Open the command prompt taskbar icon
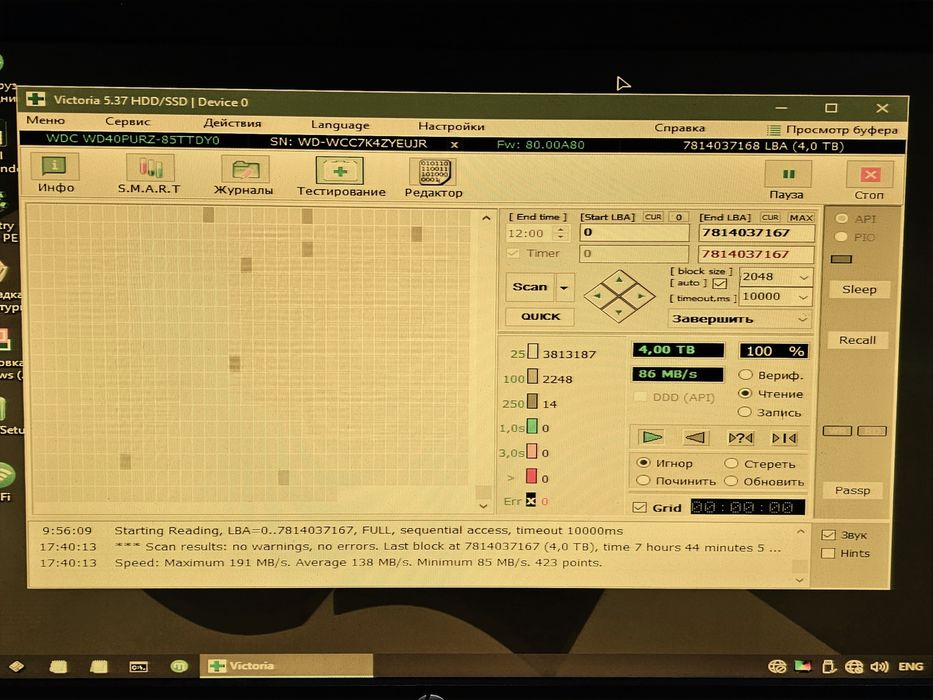 [139, 667]
